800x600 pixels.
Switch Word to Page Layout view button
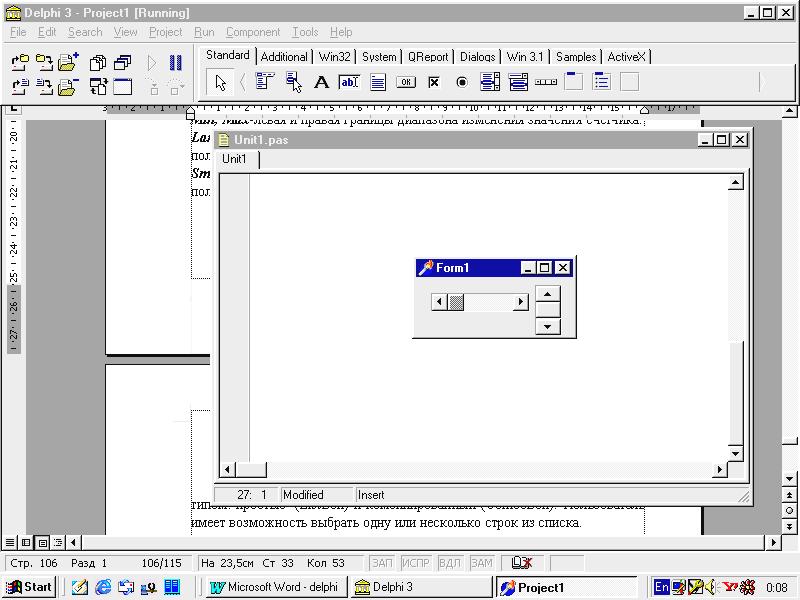tap(42, 542)
